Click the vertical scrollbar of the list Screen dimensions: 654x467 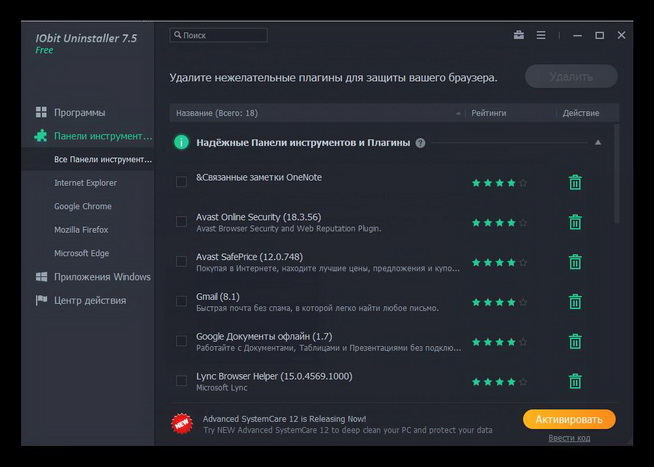pyautogui.click(x=616, y=173)
